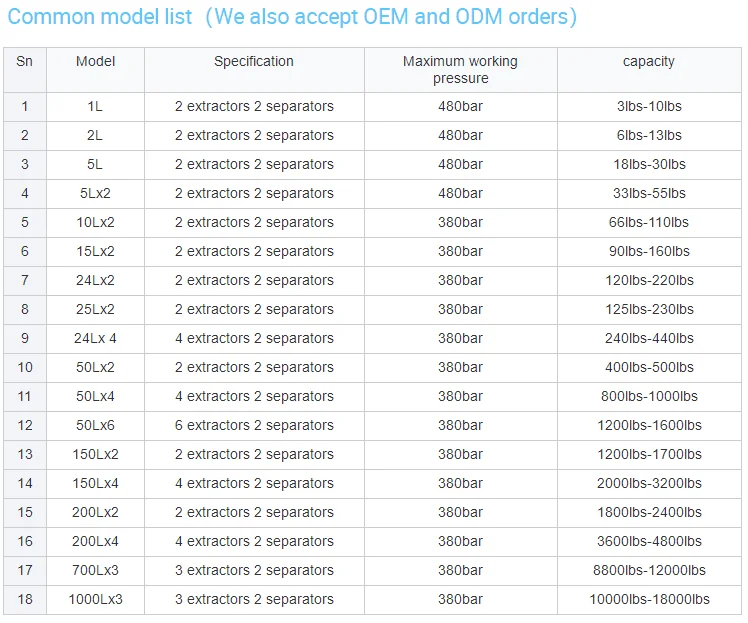The width and height of the screenshot is (748, 623).
Task: Click the 66lbs-110lbs capacity cell
Action: [649, 222]
